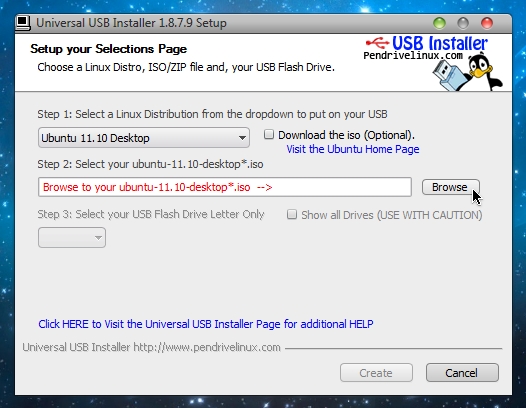Viewport: 526px width, 408px height.
Task: Open Visit the Ubuntu Home Page link
Action: (353, 149)
